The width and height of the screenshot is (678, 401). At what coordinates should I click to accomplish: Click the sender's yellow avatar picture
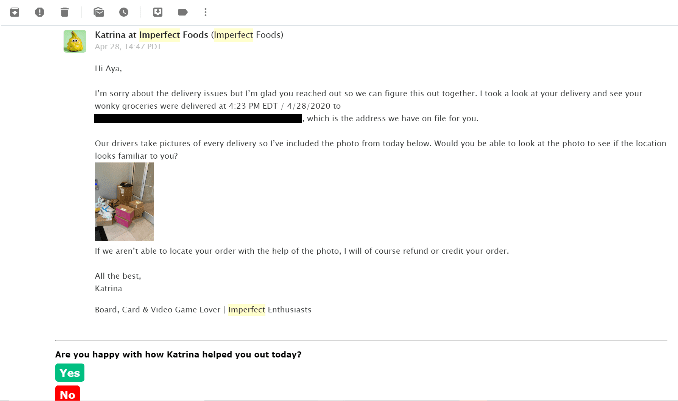click(x=75, y=41)
